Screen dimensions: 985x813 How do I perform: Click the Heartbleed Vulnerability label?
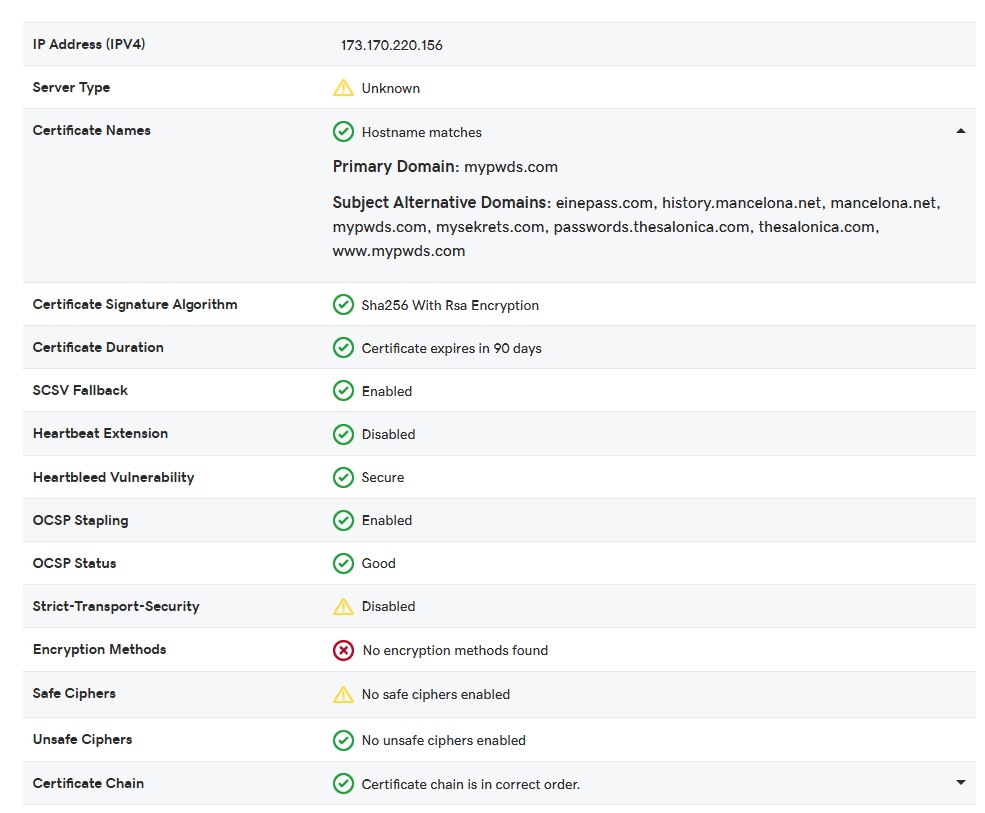click(x=114, y=477)
